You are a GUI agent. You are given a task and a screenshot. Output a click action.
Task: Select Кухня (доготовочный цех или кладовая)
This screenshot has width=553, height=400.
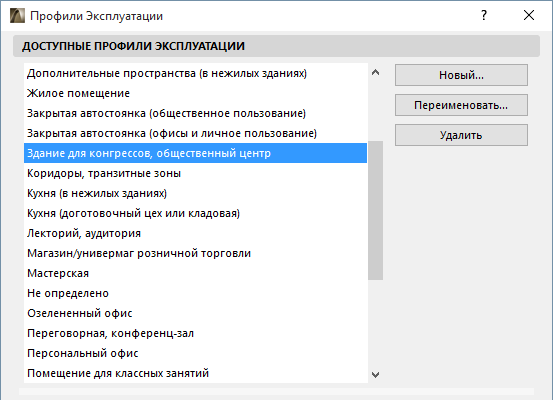point(195,213)
